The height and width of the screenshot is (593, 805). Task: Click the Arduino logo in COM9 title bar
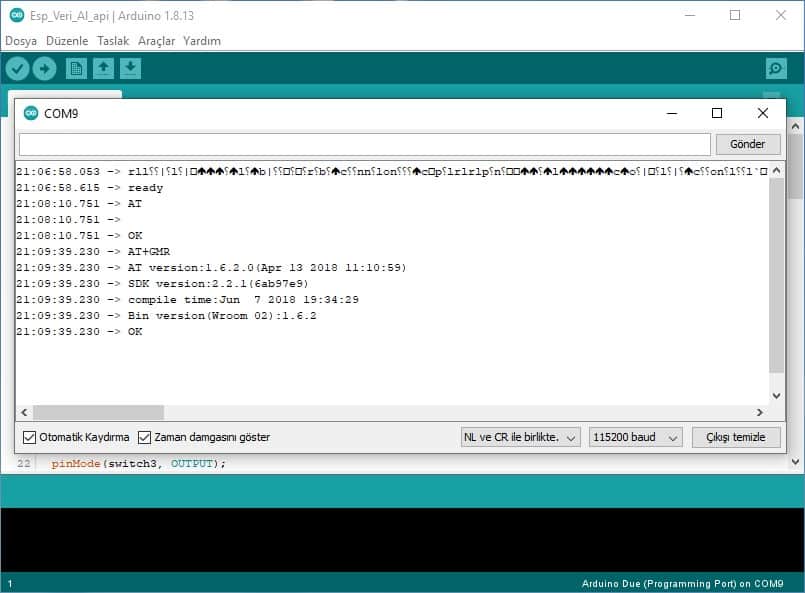click(x=31, y=113)
